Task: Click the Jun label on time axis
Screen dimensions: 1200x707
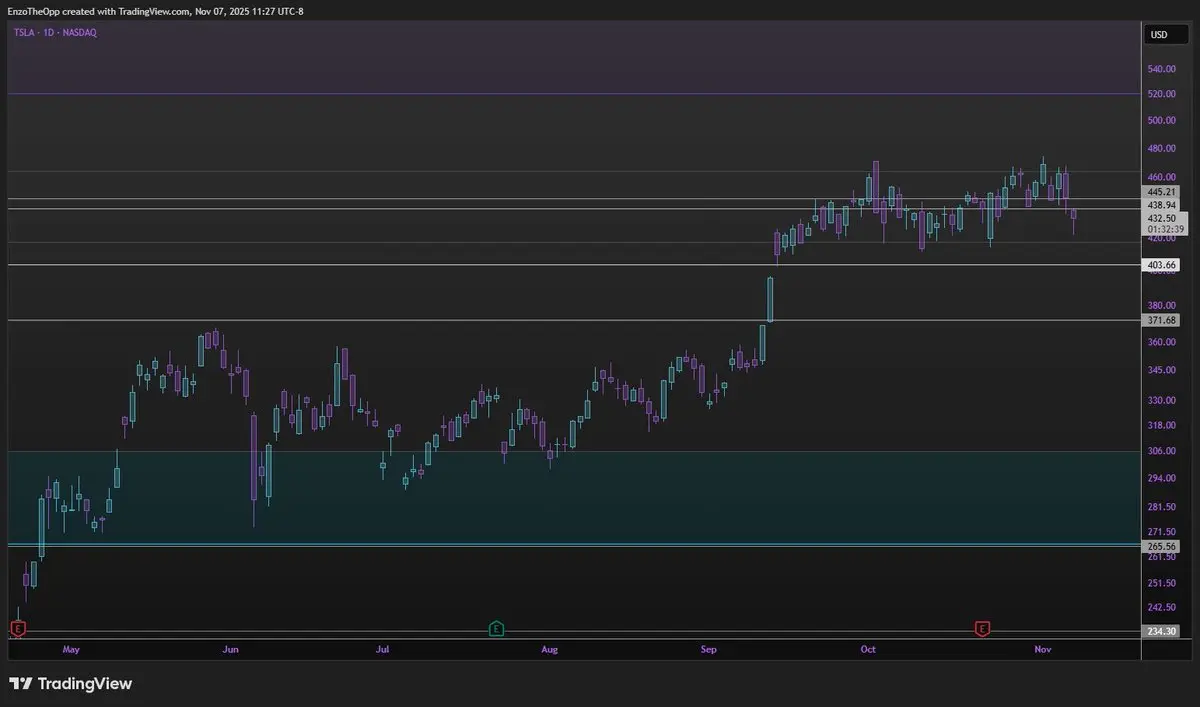Action: click(x=231, y=649)
